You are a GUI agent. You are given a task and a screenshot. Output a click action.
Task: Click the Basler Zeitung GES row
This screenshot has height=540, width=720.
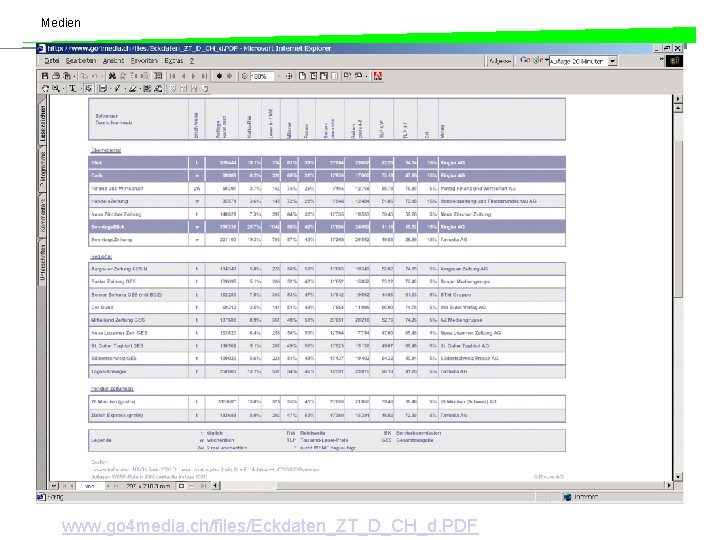(327, 281)
